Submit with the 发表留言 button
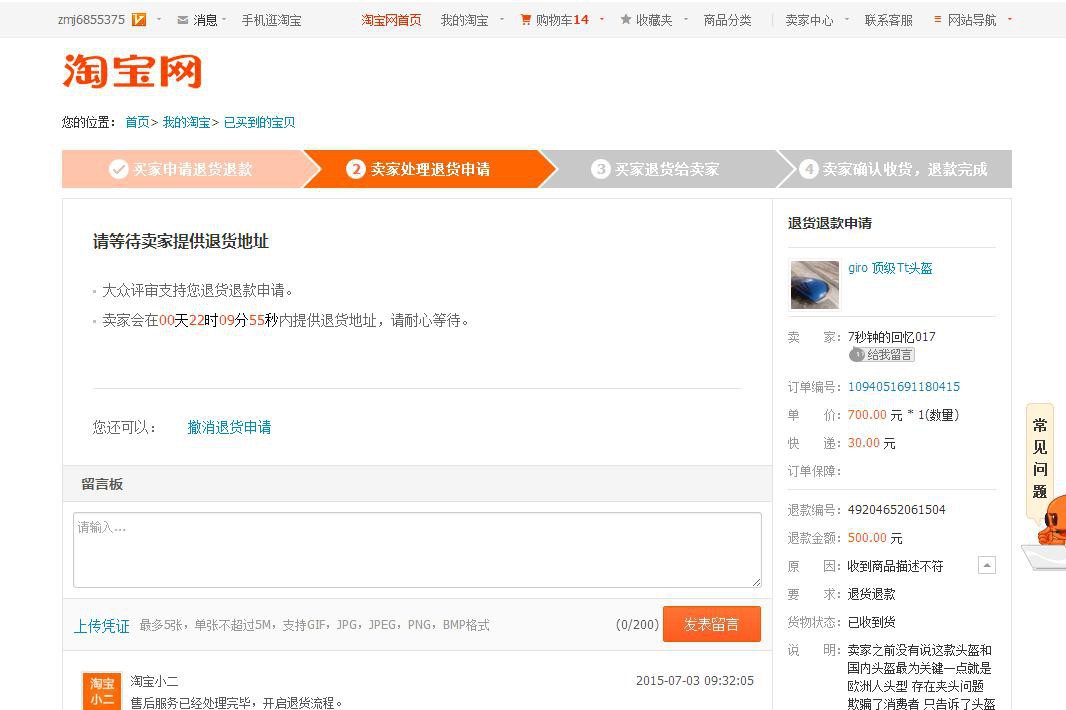Image resolution: width=1066 pixels, height=710 pixels. [x=711, y=624]
